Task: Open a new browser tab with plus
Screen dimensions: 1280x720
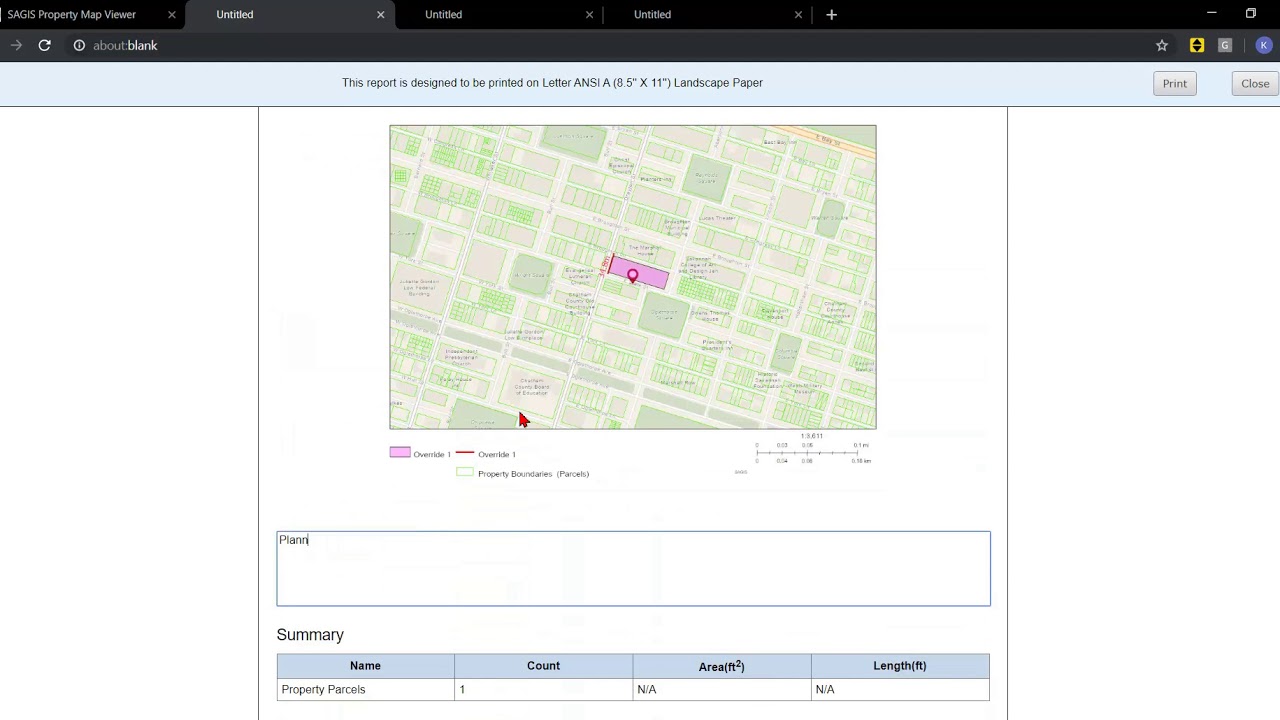Action: pos(831,14)
